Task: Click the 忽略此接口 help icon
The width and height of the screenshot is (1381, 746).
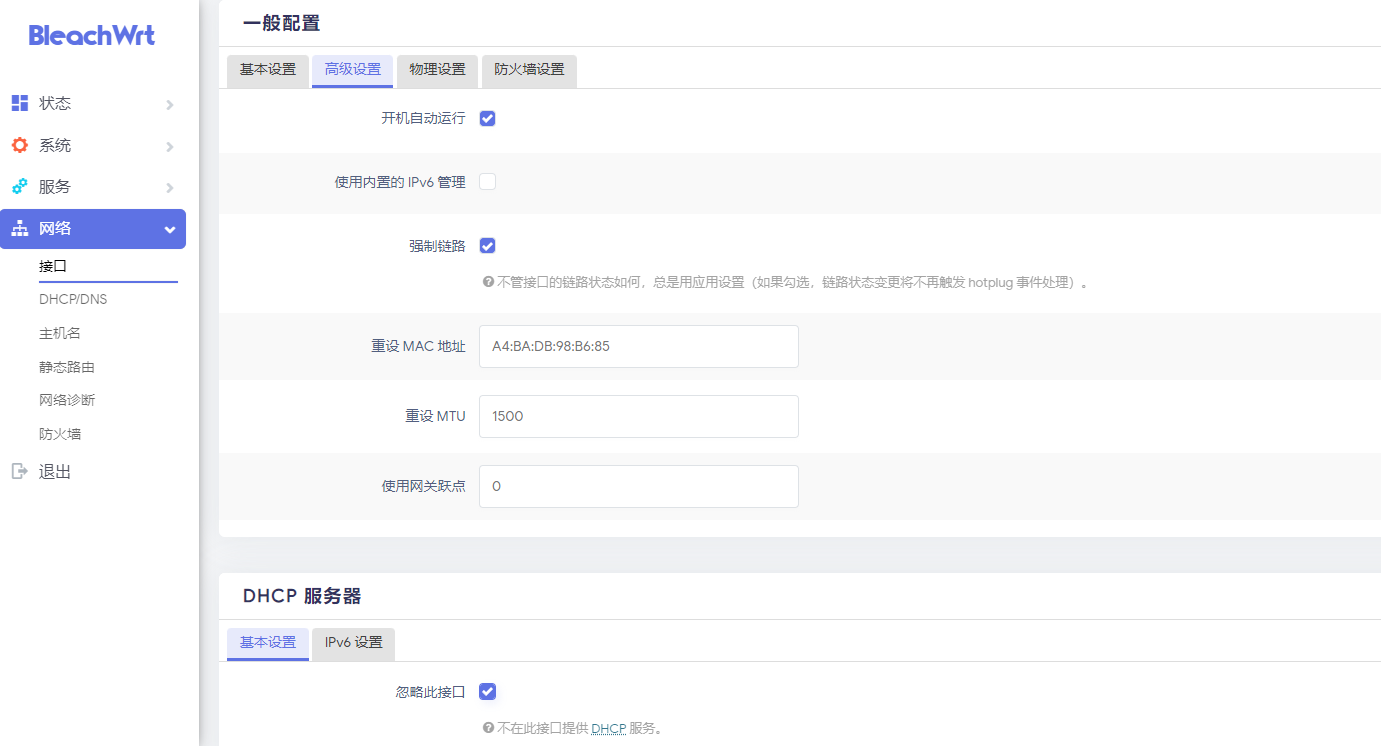Action: pos(489,728)
